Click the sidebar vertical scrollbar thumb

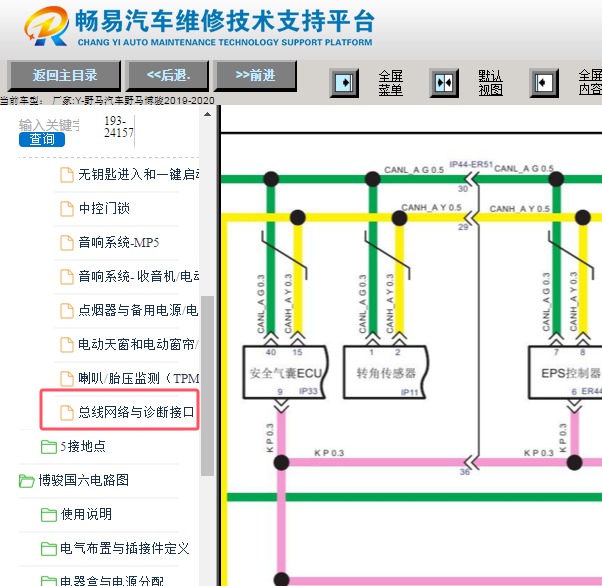coord(207,386)
